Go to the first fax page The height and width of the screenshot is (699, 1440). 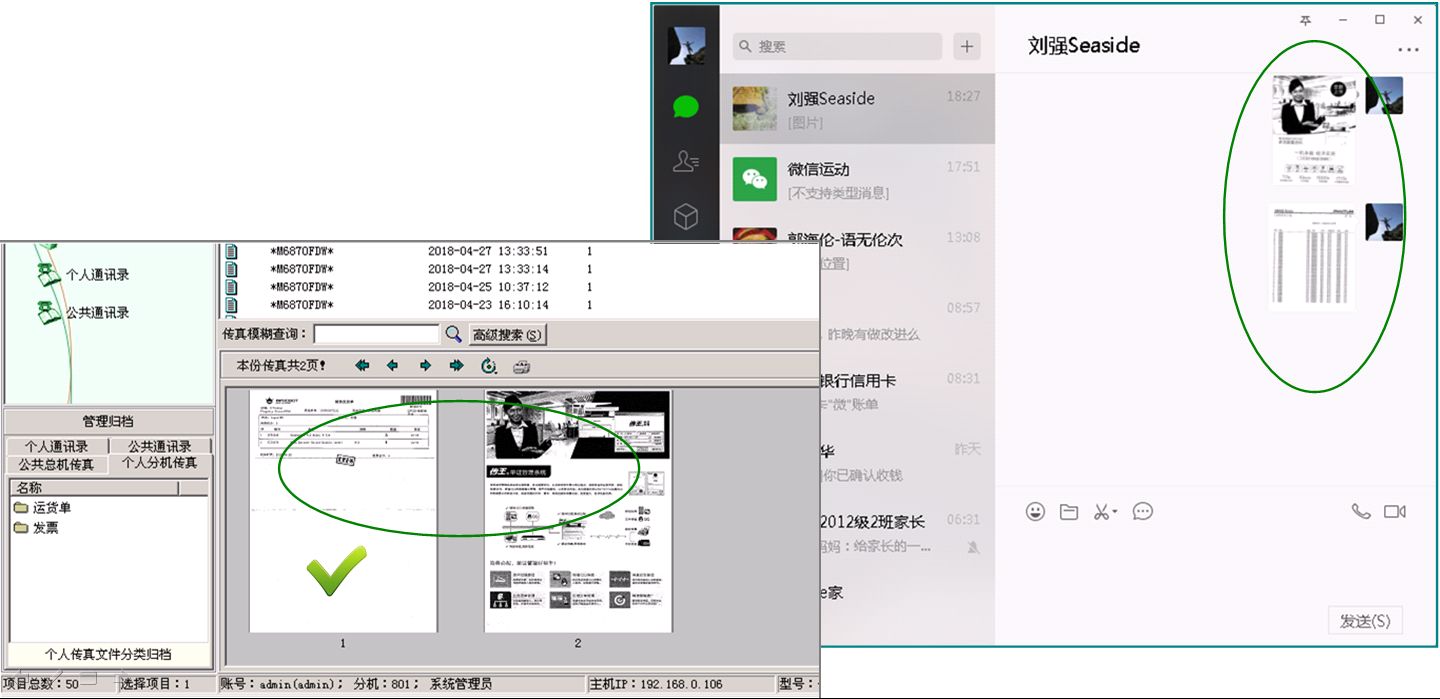[362, 366]
